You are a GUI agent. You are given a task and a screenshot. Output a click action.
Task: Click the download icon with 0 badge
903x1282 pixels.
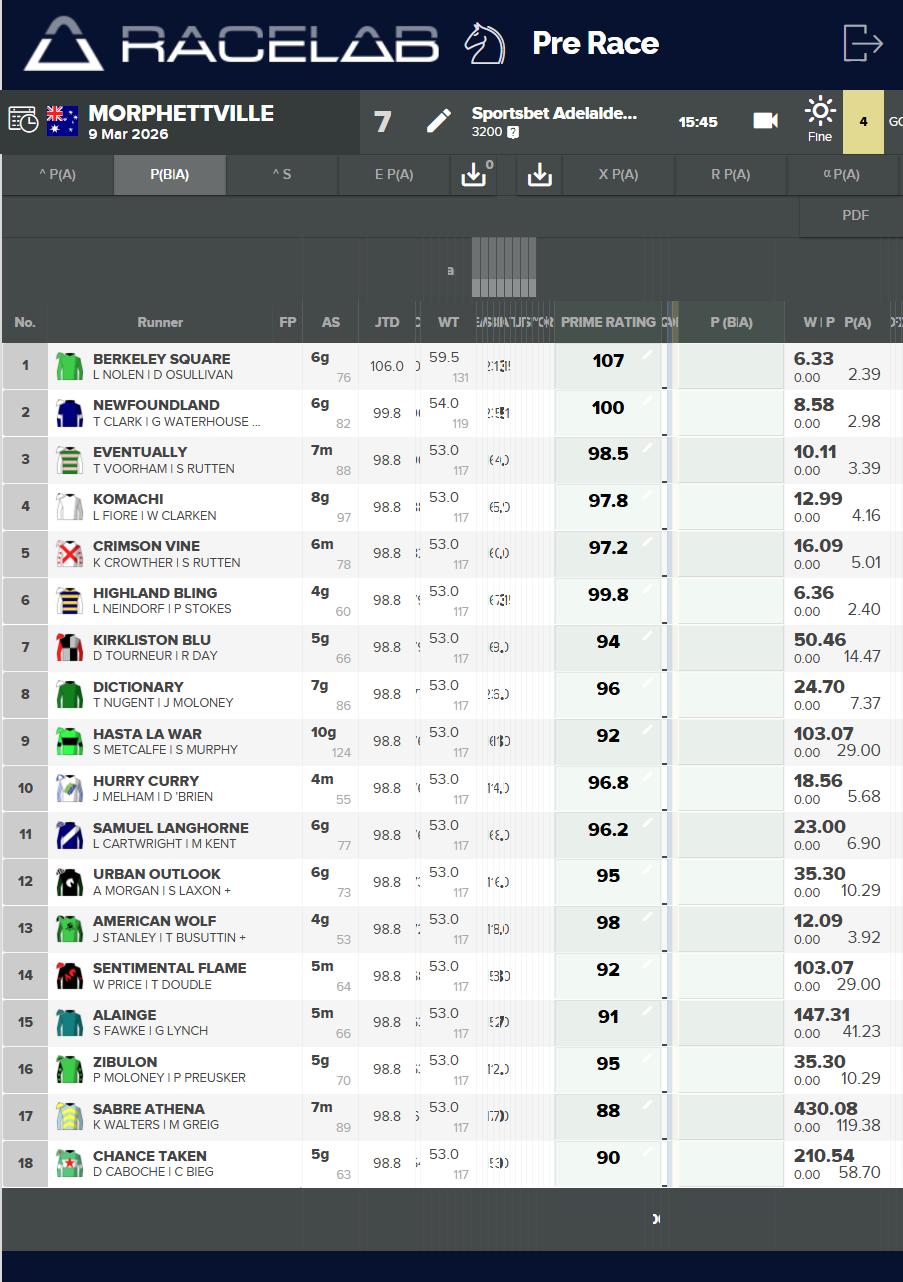pos(472,175)
